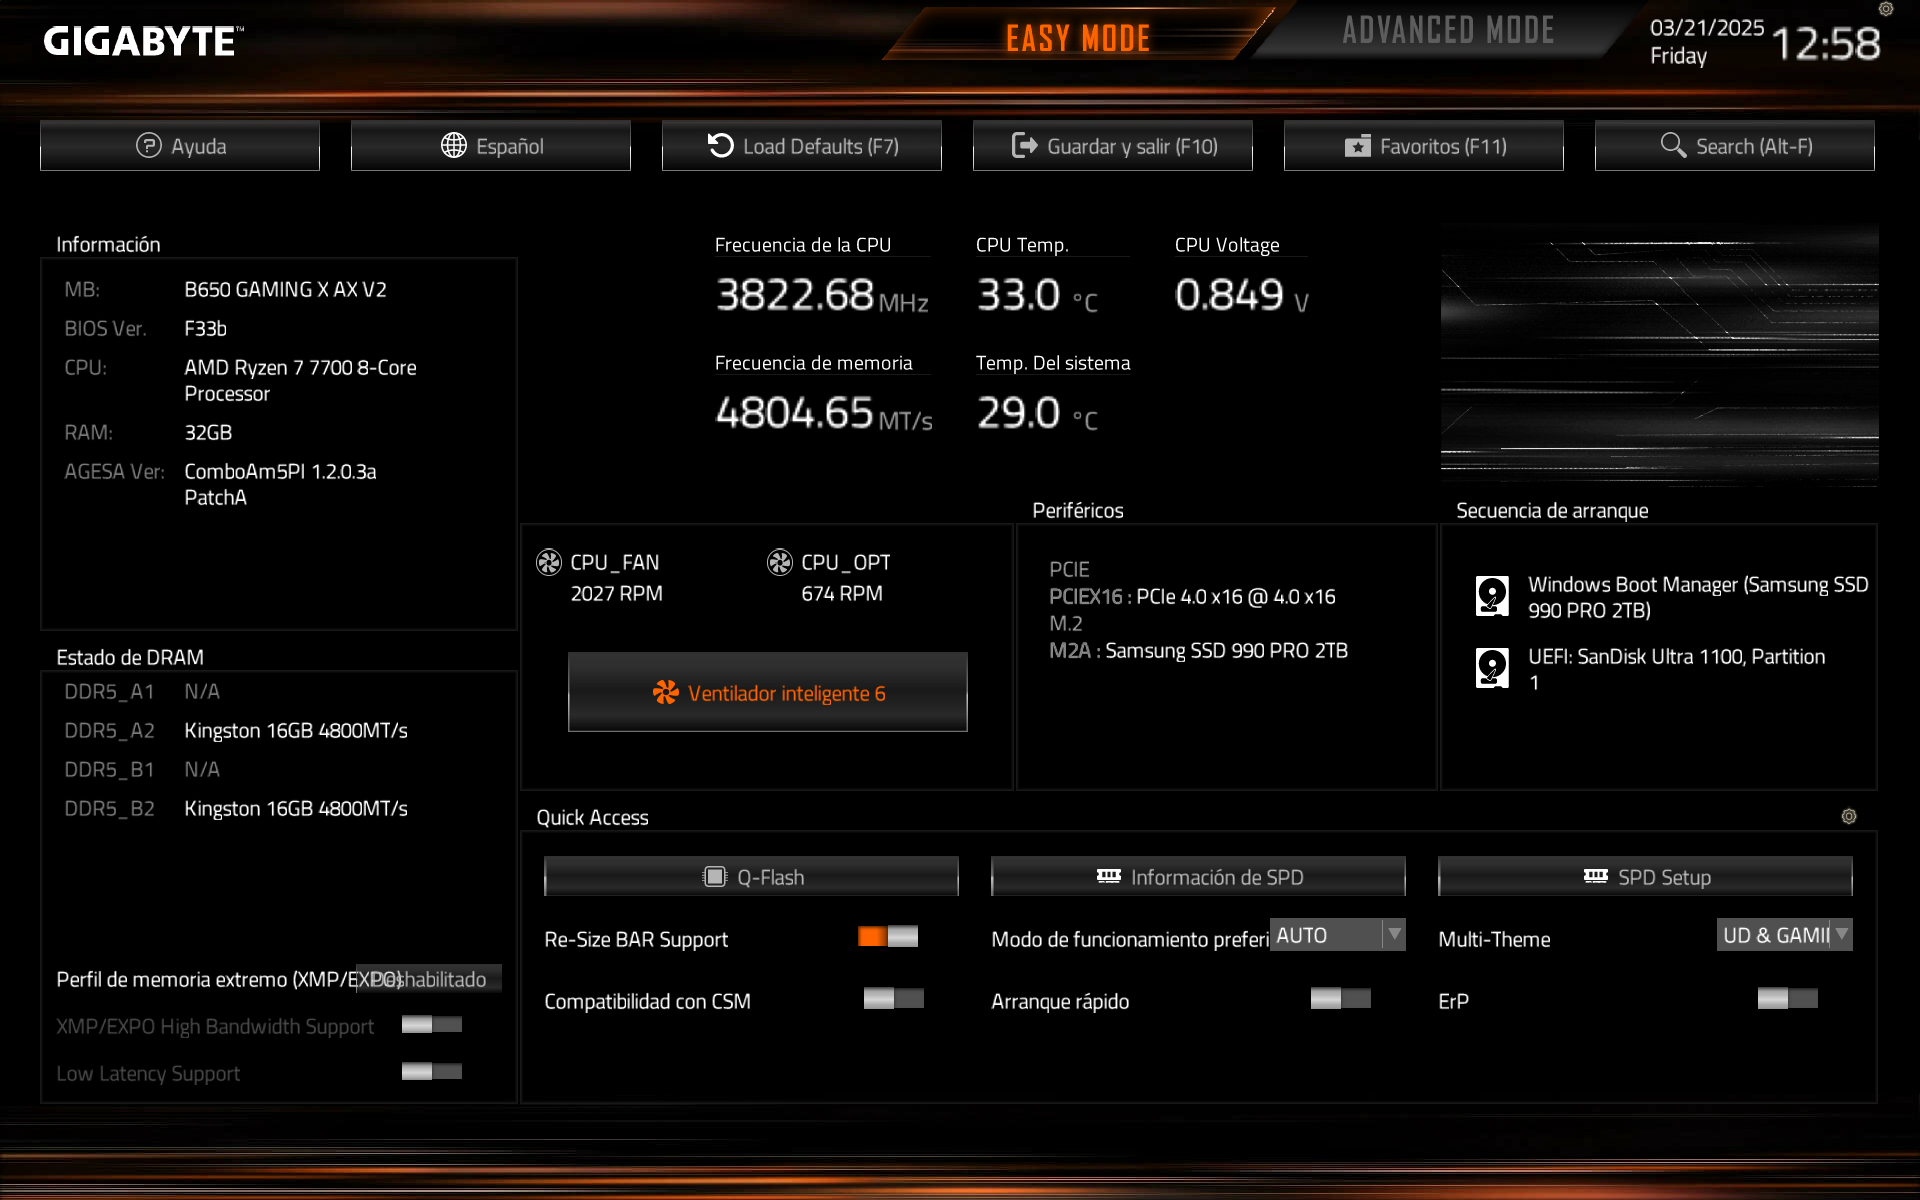This screenshot has width=1920, height=1200.
Task: Click the PCIEX16 PCIe 4.0 x16 entry
Action: pyautogui.click(x=1192, y=597)
